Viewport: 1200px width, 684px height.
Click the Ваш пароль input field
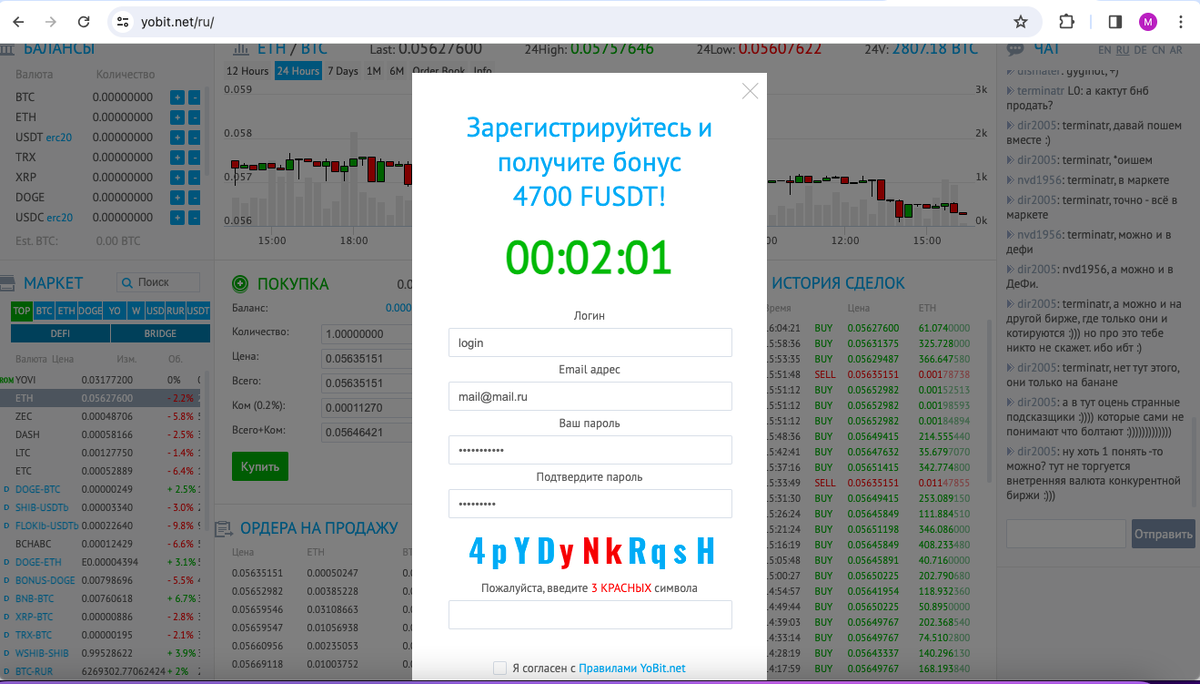pyautogui.click(x=590, y=450)
